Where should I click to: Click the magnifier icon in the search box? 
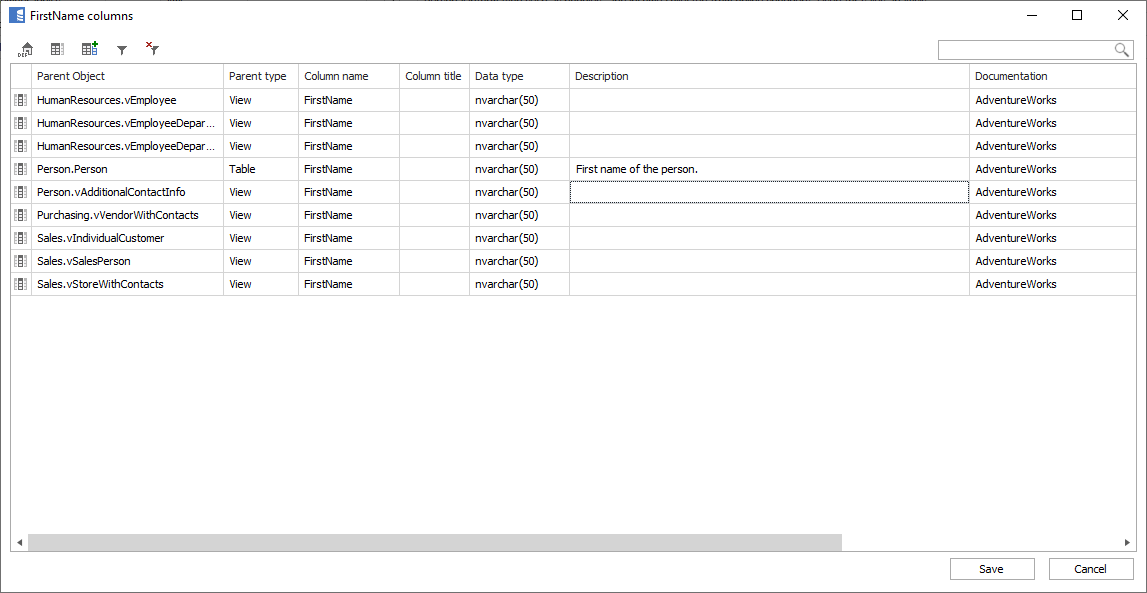[1122, 50]
